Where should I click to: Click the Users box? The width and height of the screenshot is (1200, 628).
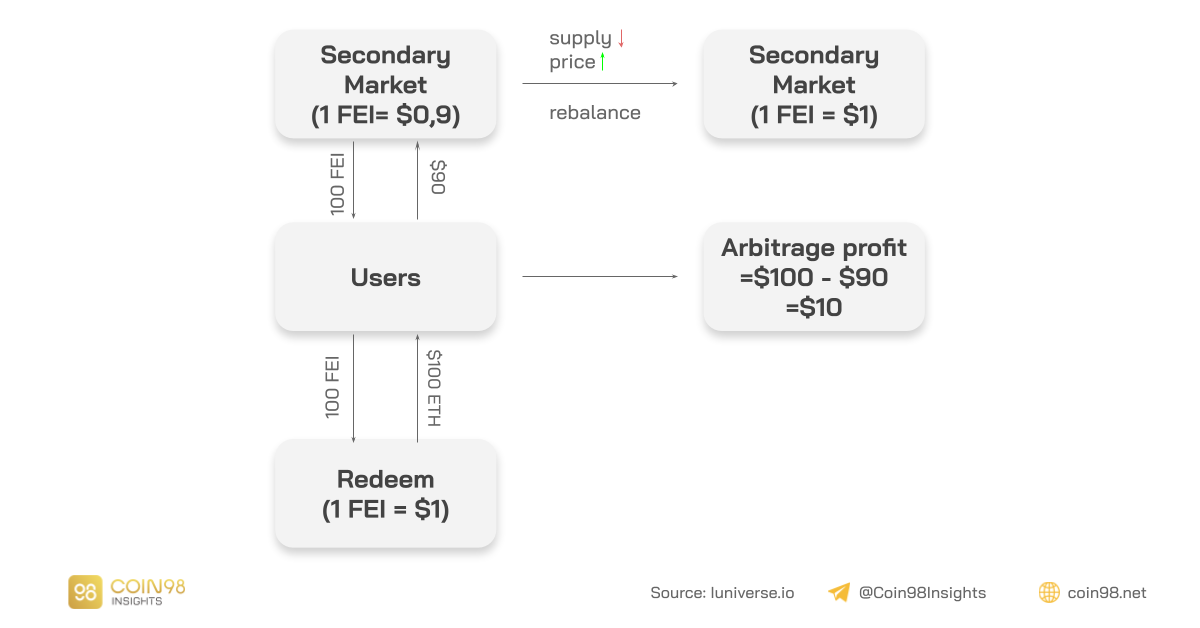[385, 277]
